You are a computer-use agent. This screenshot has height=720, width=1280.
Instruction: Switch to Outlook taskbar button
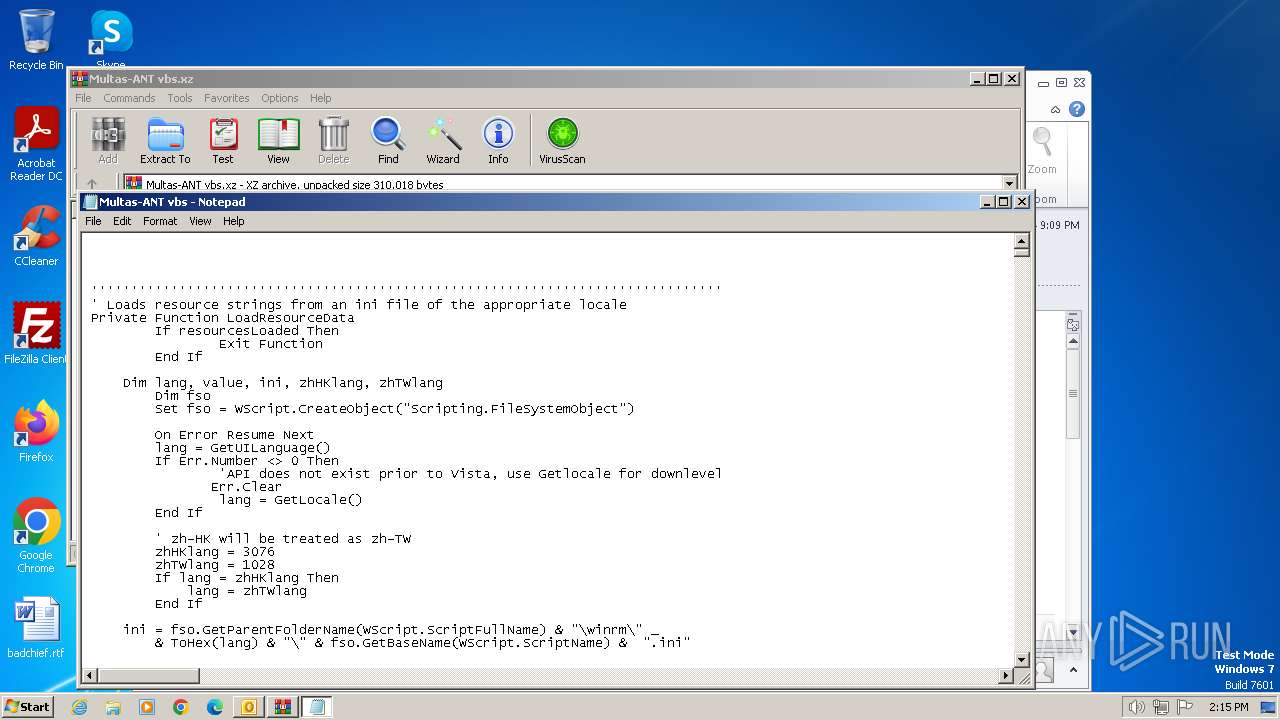pyautogui.click(x=249, y=707)
